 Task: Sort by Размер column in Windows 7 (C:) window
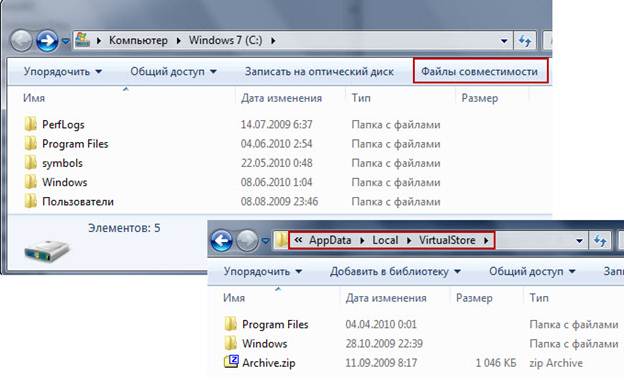pos(480,98)
